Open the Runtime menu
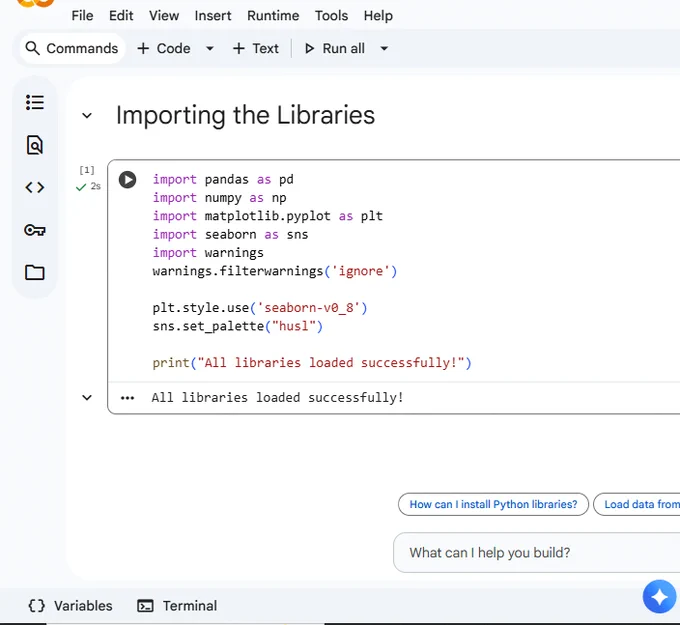The height and width of the screenshot is (625, 680). [x=273, y=16]
